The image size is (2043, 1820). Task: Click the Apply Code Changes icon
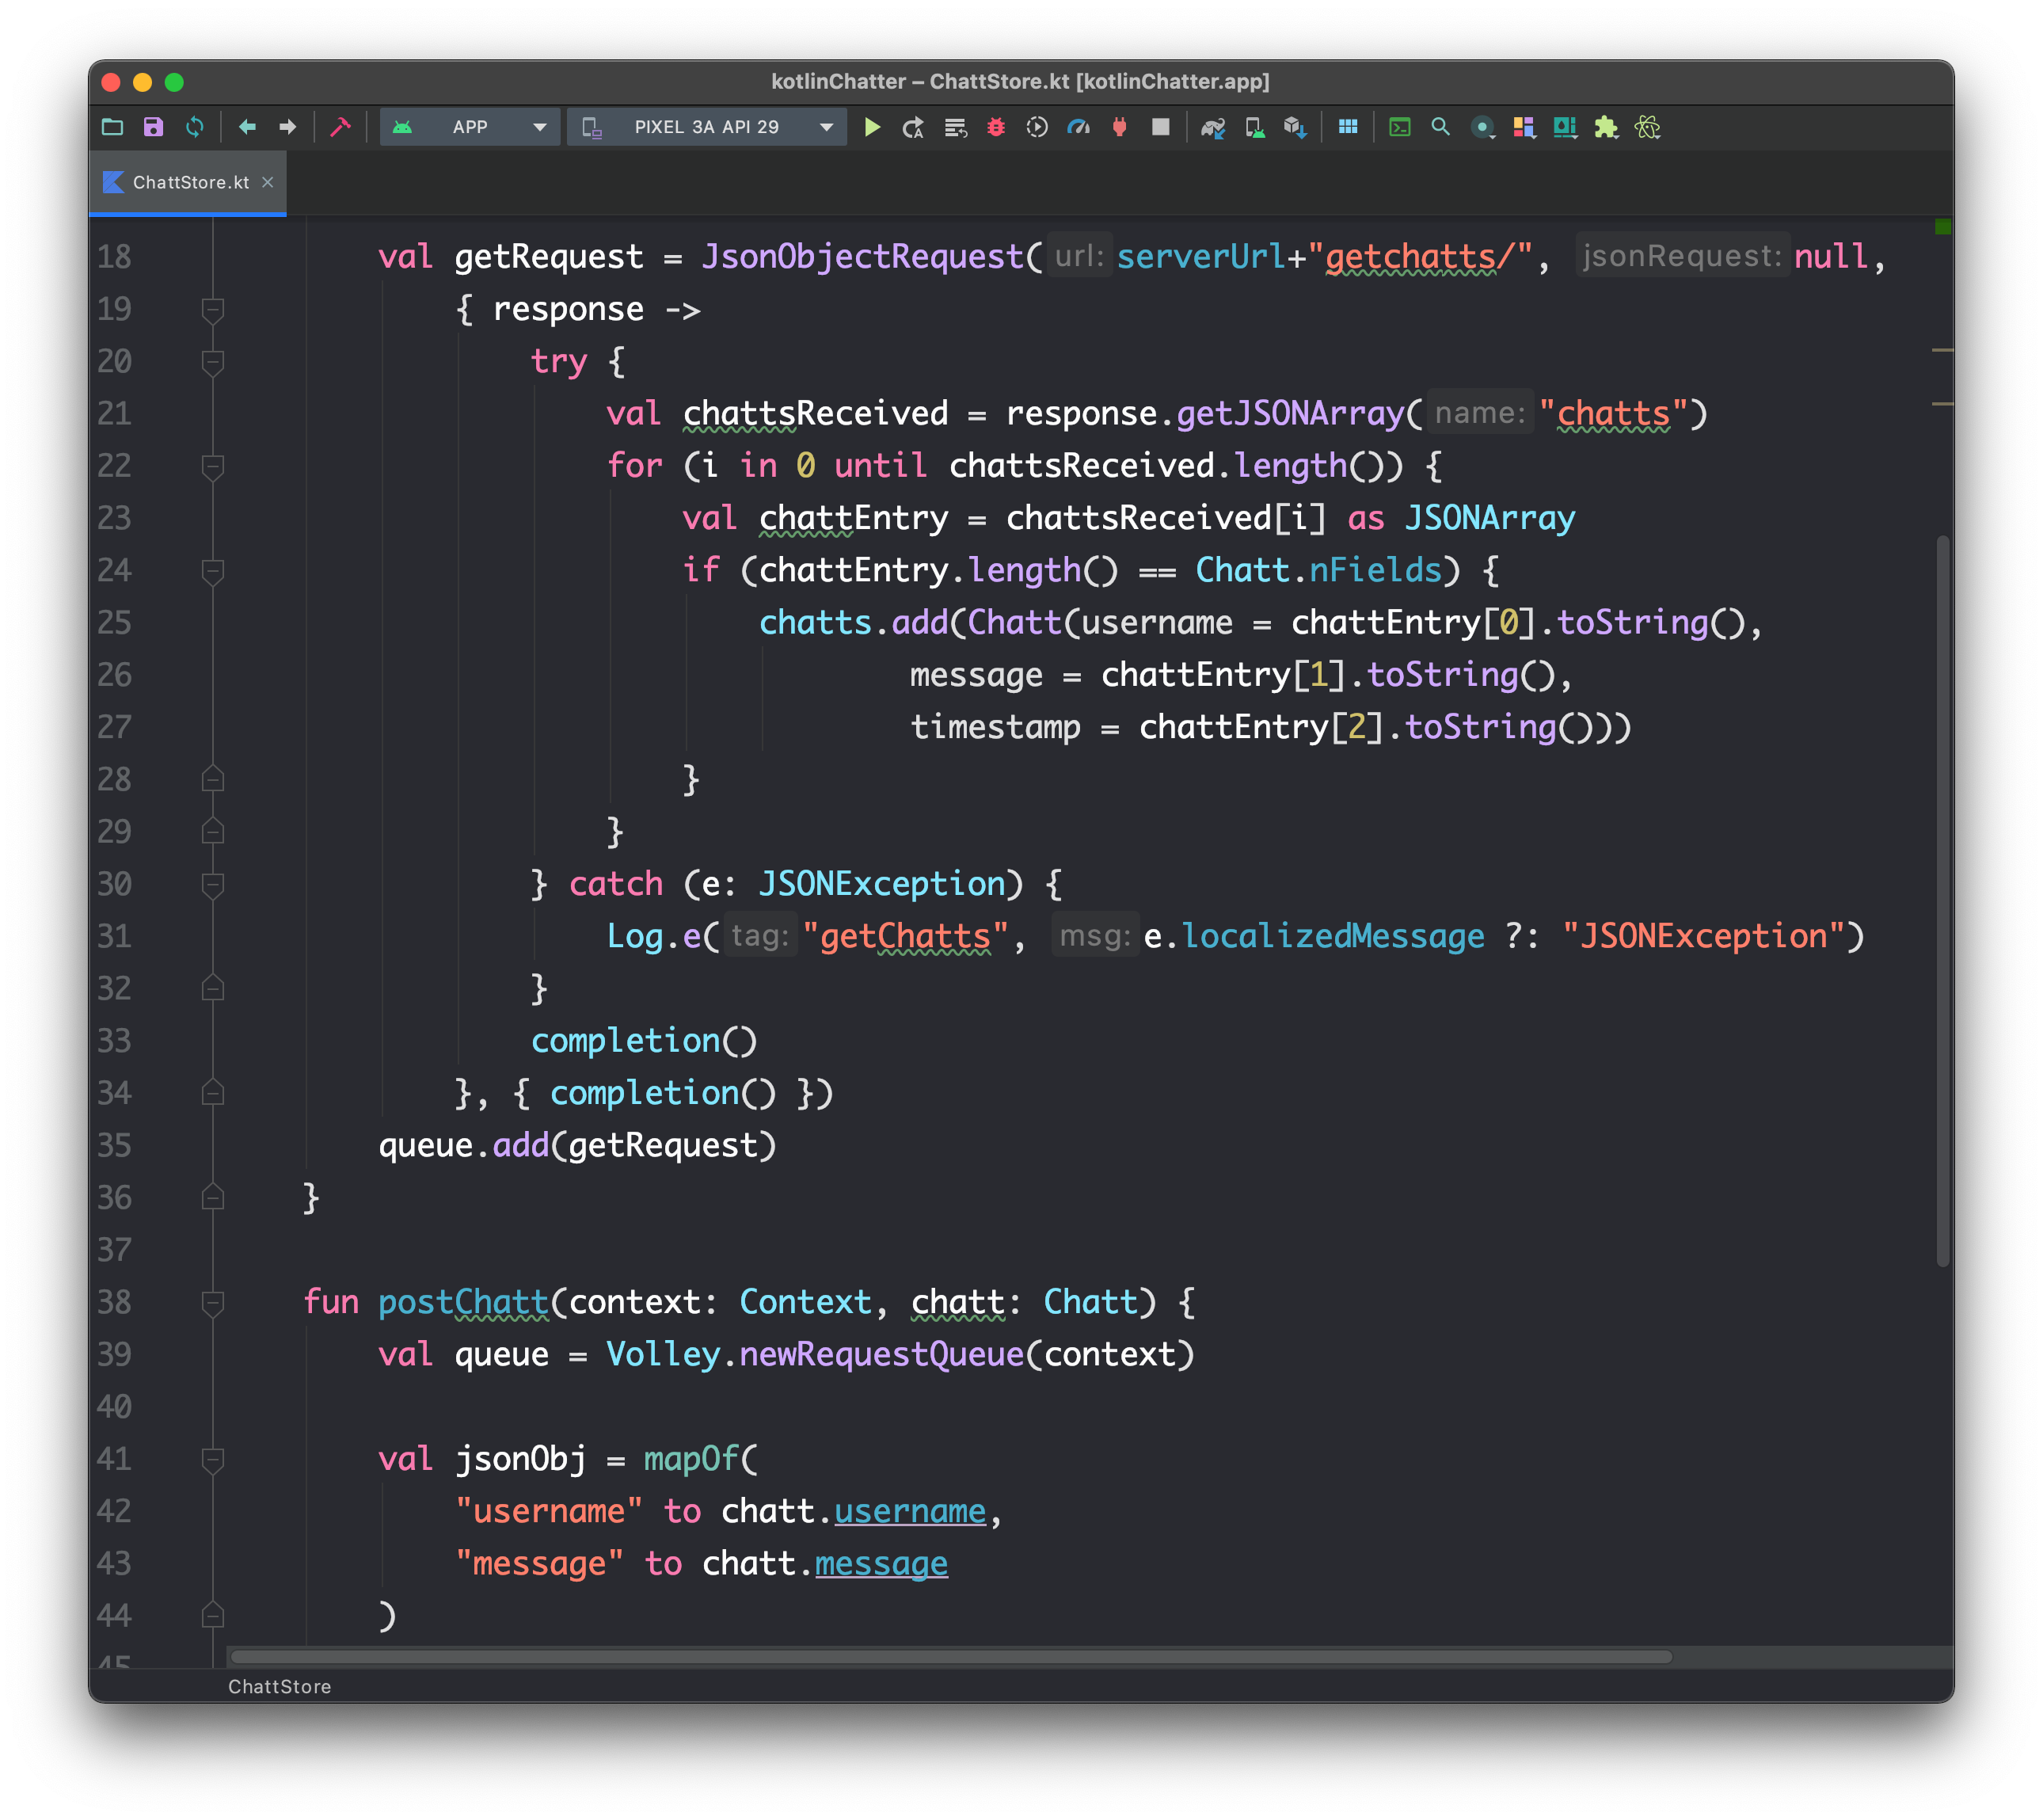point(955,127)
